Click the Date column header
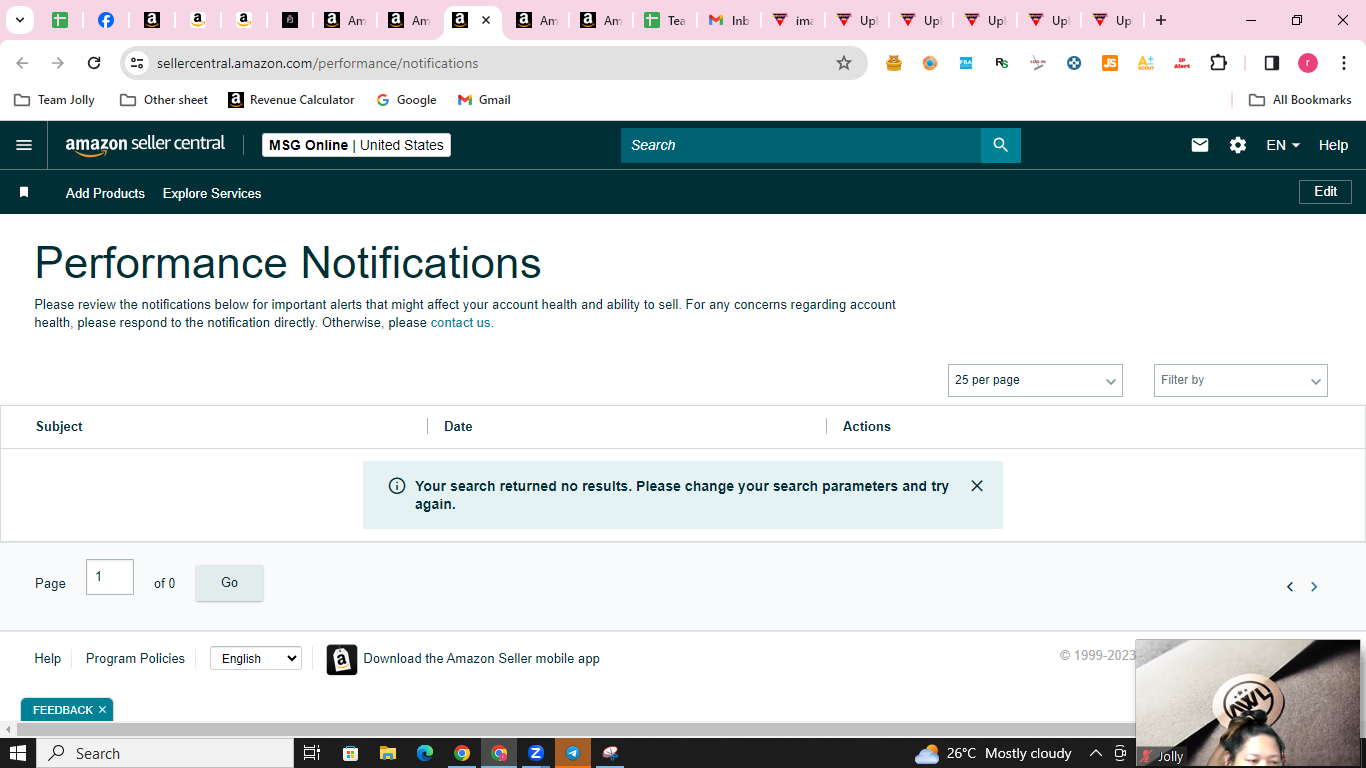Viewport: 1366px width, 768px height. pyautogui.click(x=458, y=426)
